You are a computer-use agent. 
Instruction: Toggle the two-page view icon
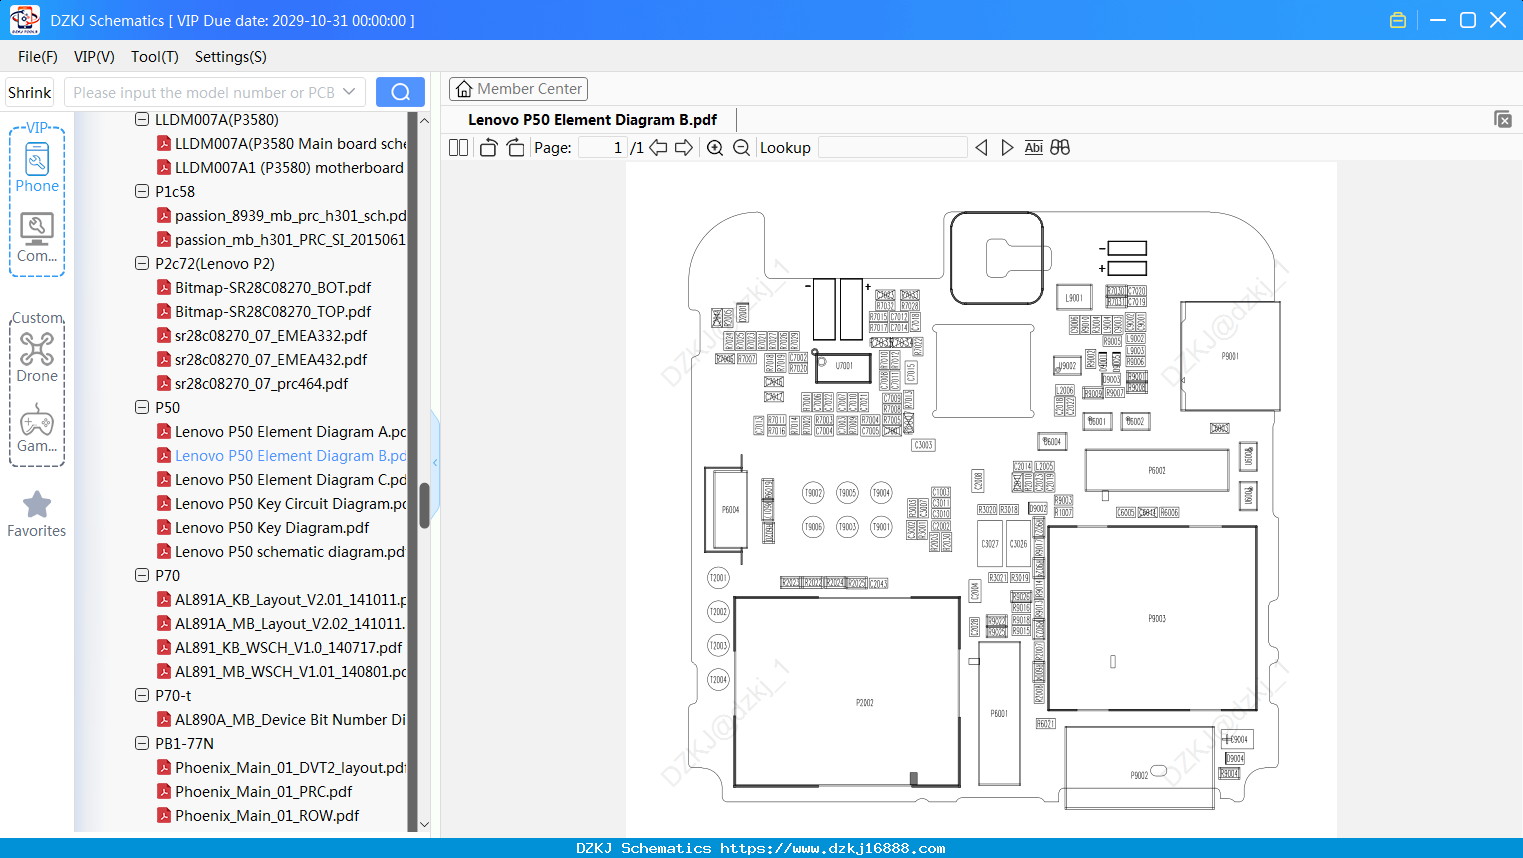(458, 148)
